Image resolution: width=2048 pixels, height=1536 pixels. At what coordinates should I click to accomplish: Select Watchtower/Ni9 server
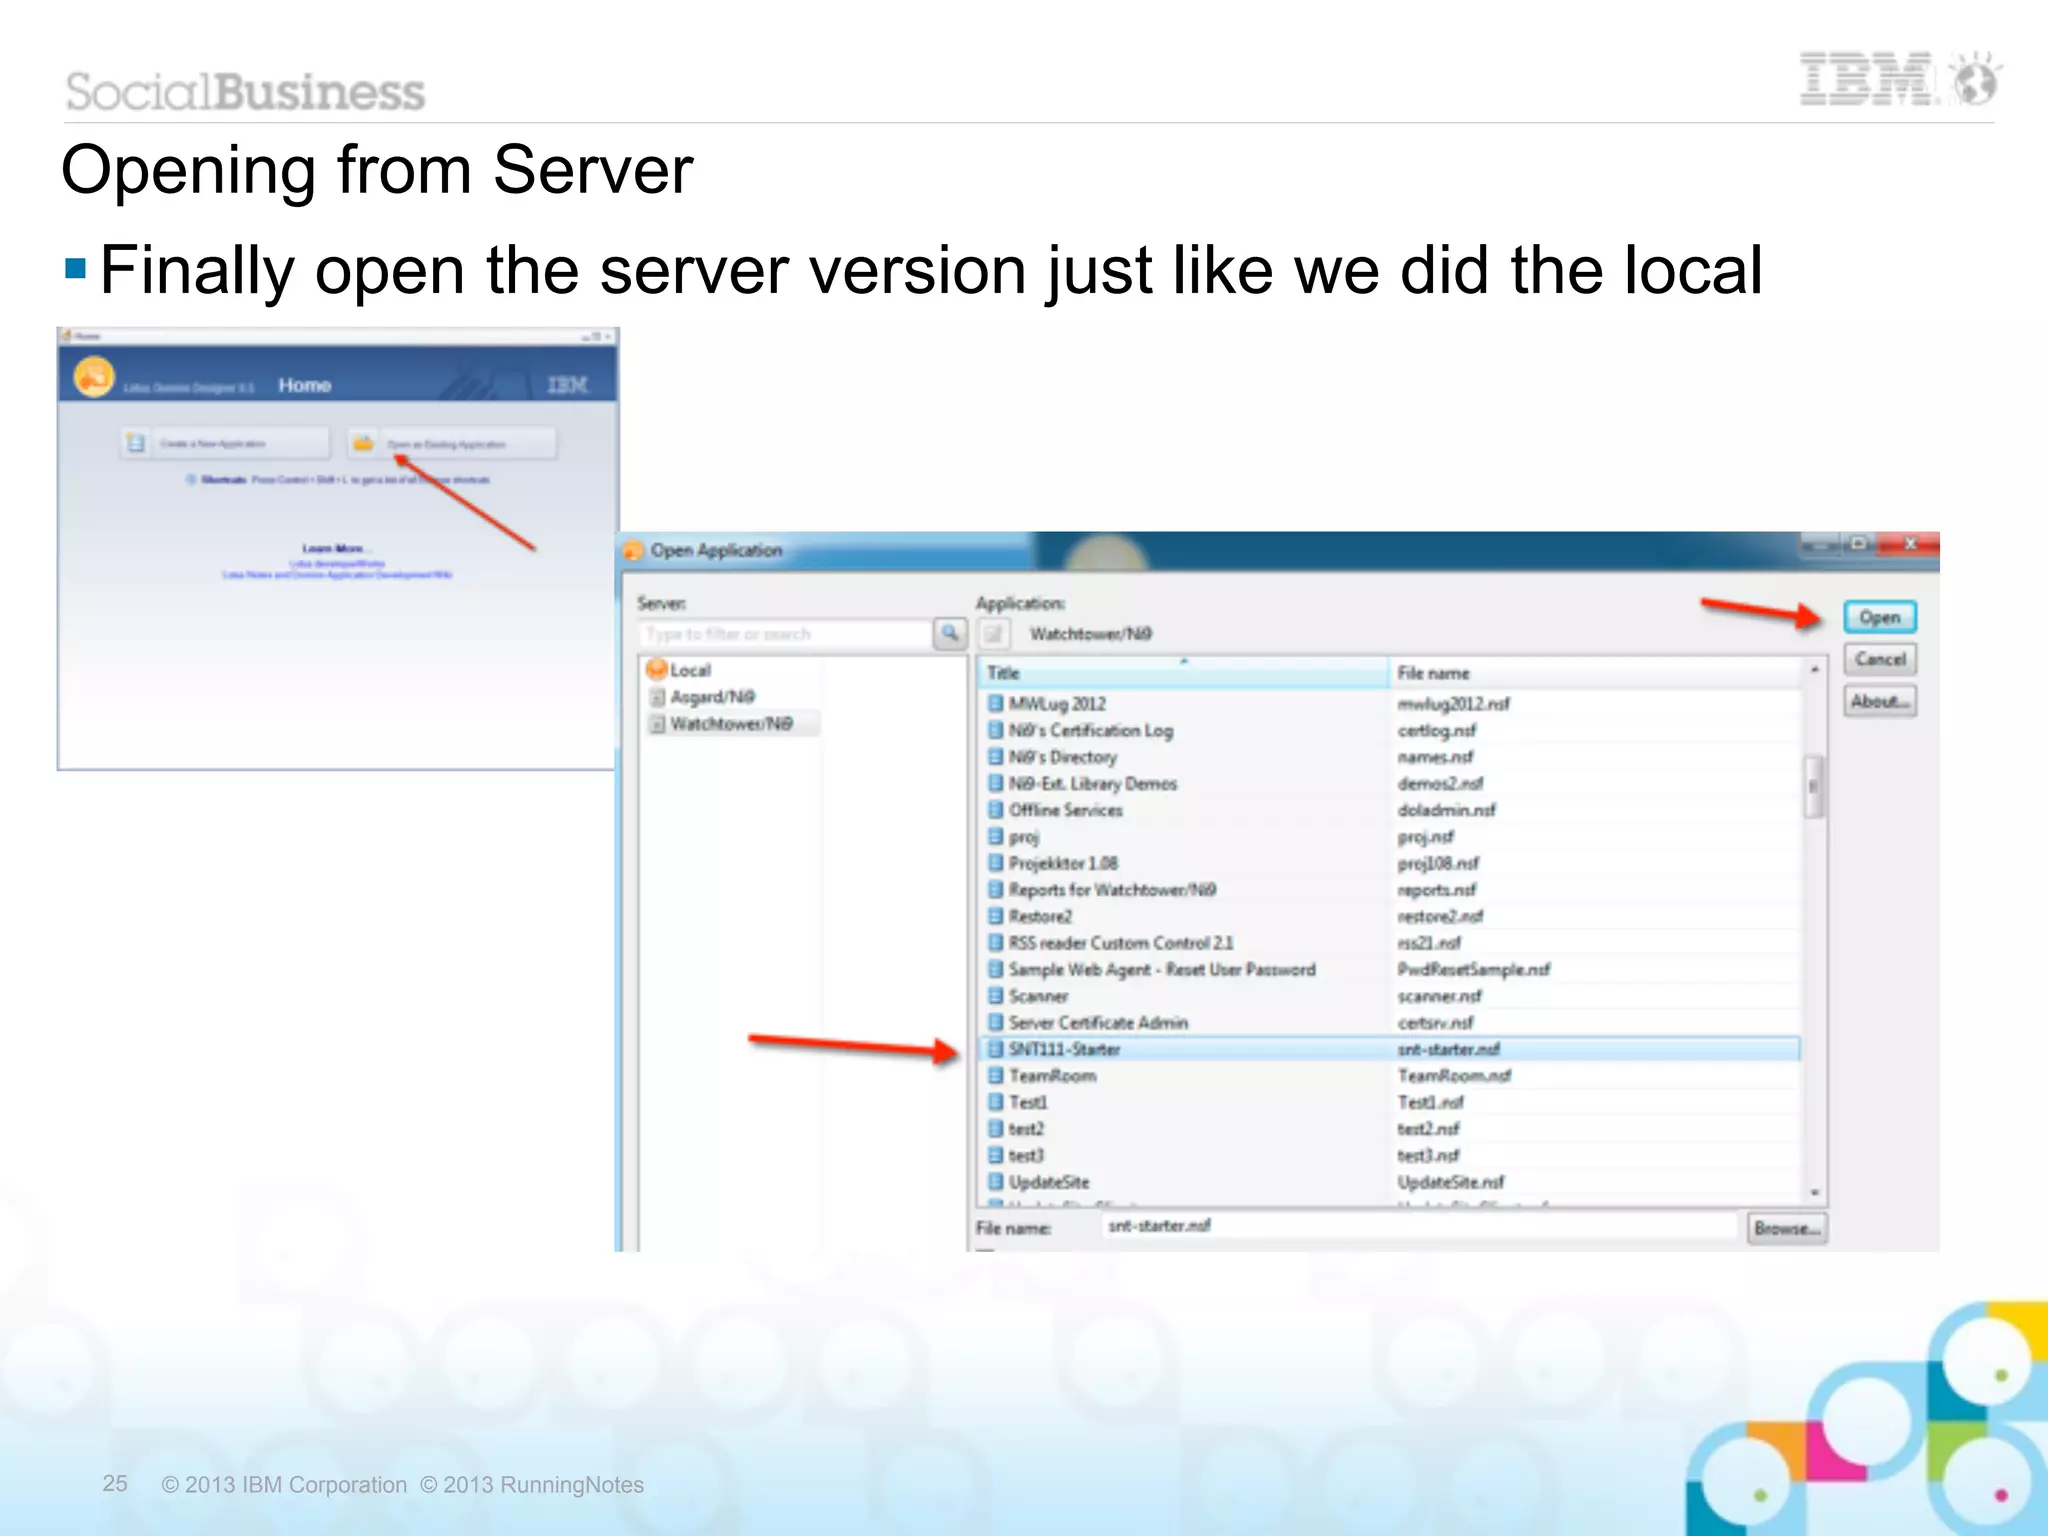tap(731, 723)
